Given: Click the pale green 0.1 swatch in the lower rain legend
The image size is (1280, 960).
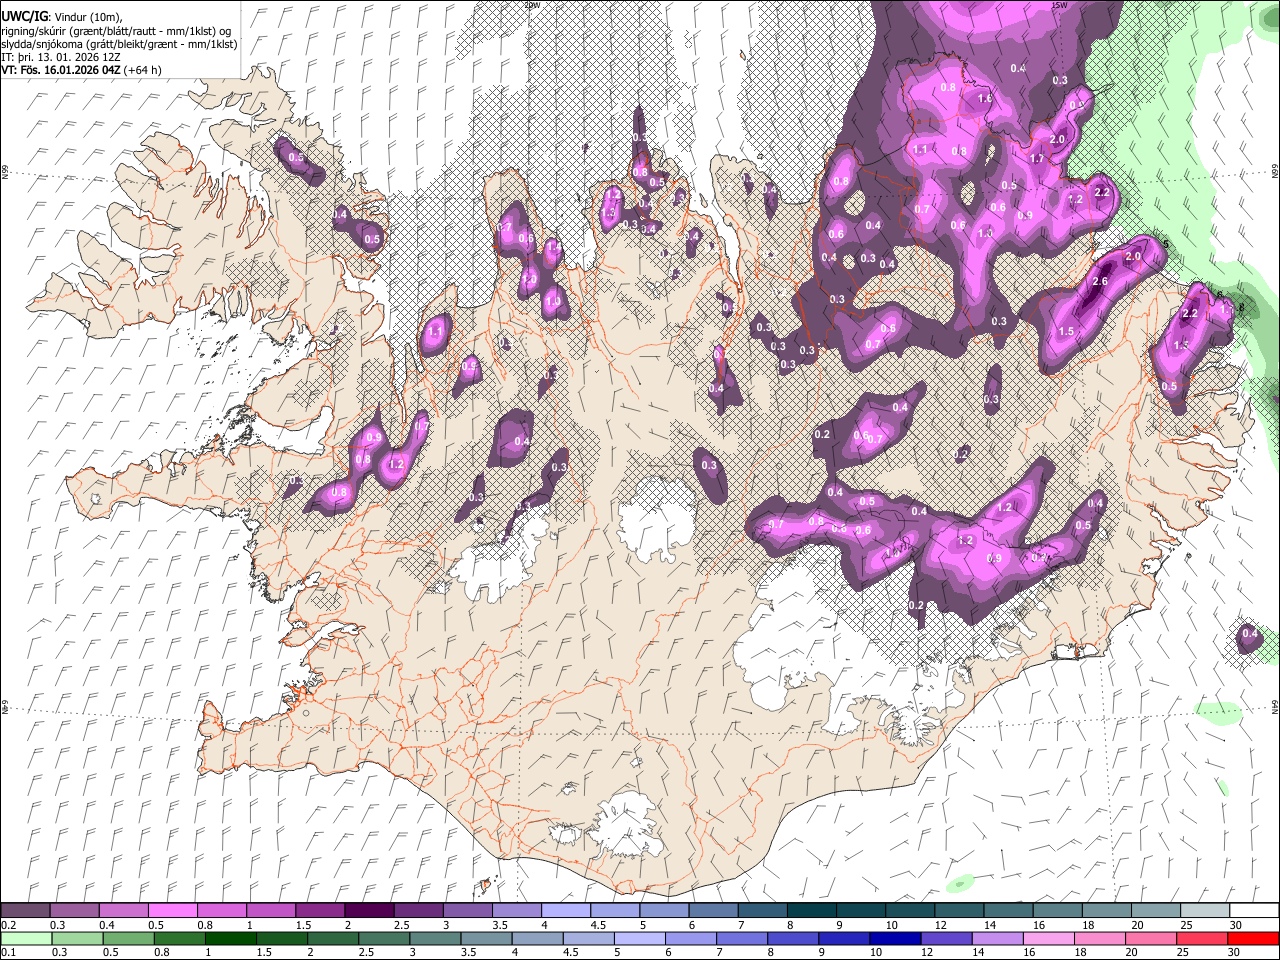Looking at the screenshot, I should 26,939.
